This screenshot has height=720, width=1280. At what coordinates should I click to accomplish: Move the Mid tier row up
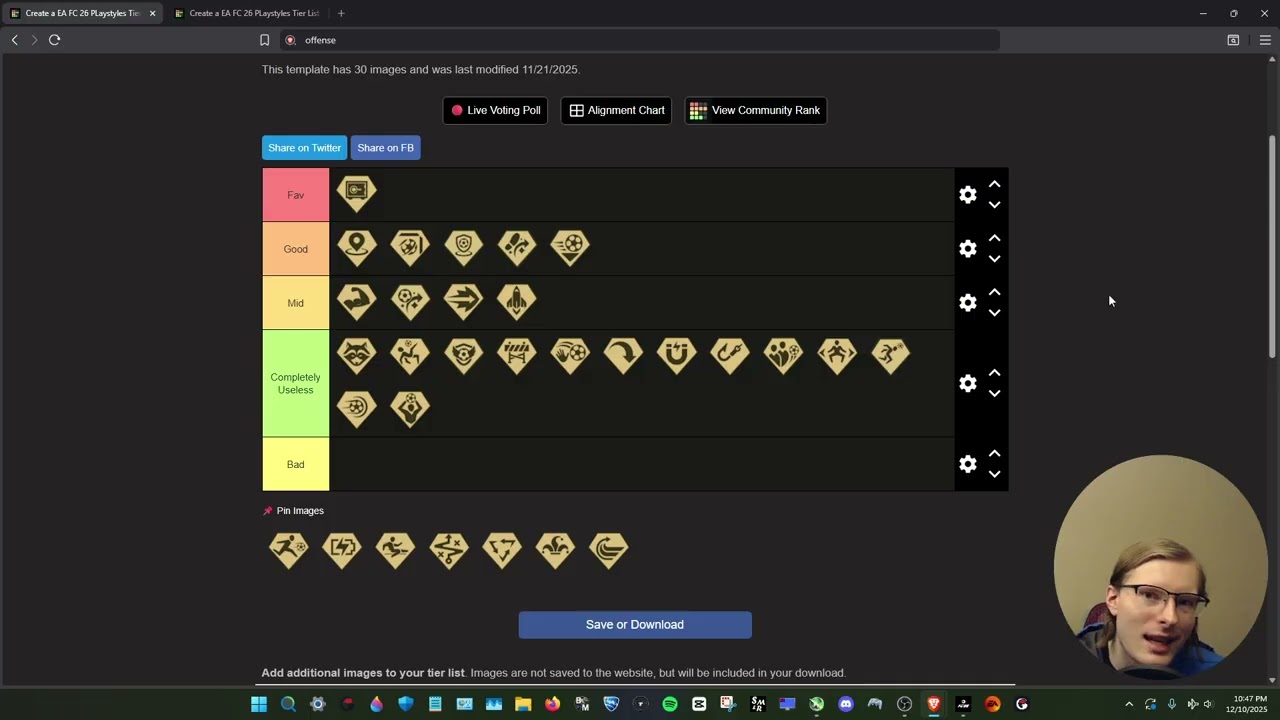tap(994, 293)
